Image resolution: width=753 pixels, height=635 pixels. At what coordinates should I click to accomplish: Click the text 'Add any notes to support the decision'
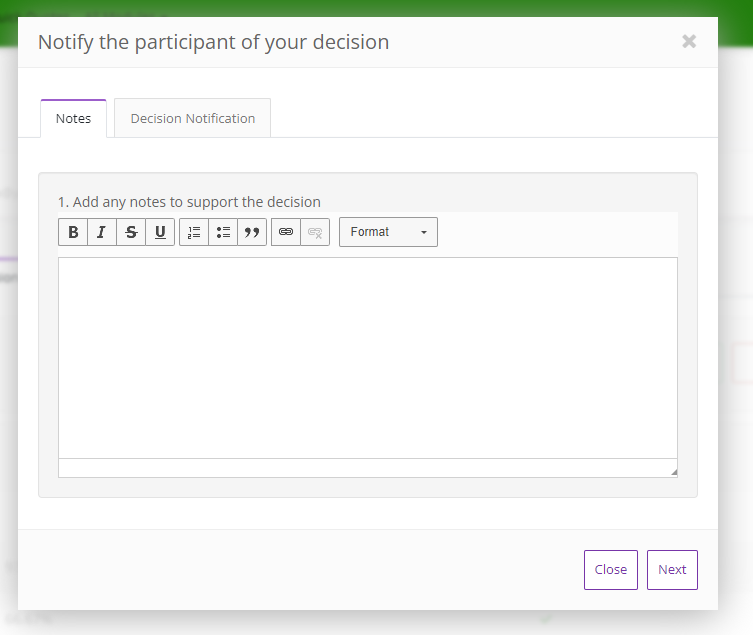click(x=196, y=202)
